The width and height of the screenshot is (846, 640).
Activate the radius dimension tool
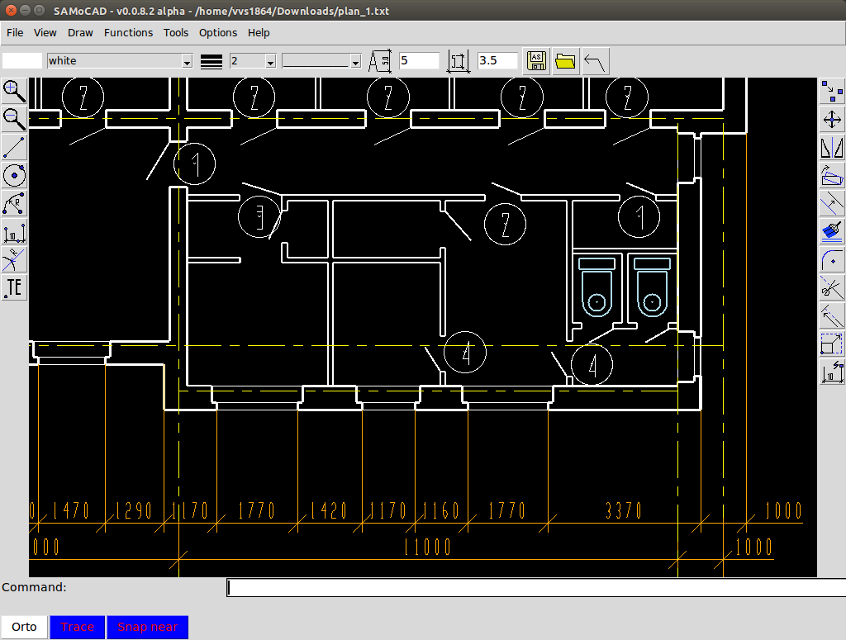[14, 260]
